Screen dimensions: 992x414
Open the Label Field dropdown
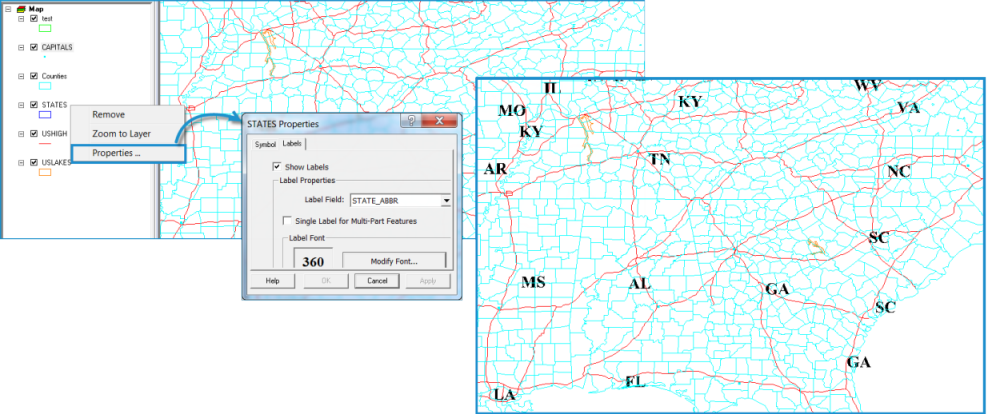445,201
